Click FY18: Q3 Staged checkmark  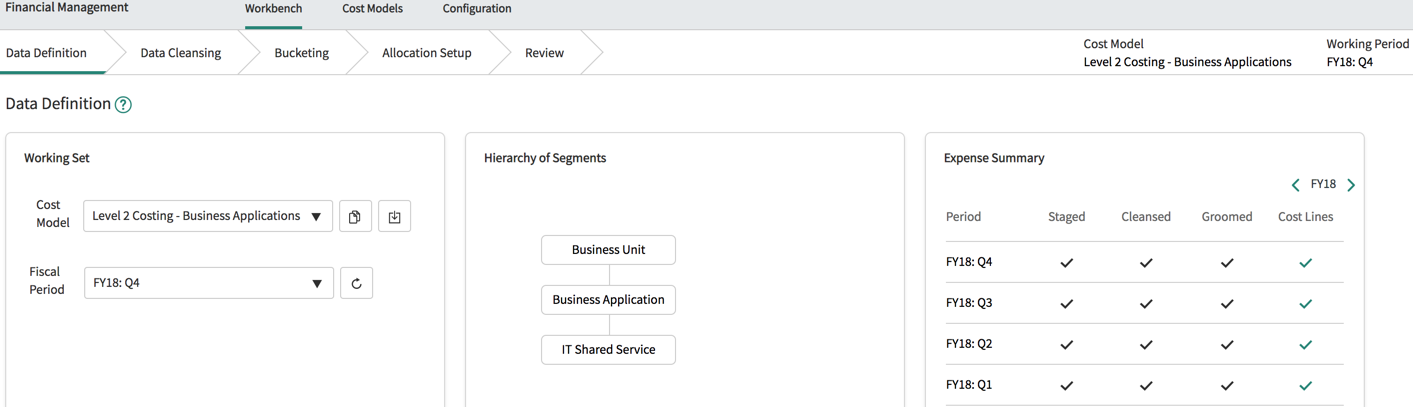[x=1066, y=304]
